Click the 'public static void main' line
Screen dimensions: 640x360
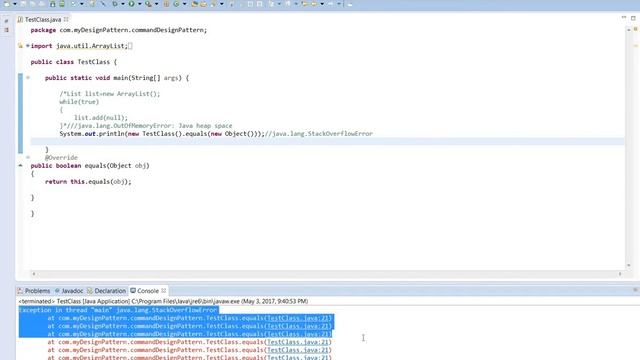click(x=117, y=78)
